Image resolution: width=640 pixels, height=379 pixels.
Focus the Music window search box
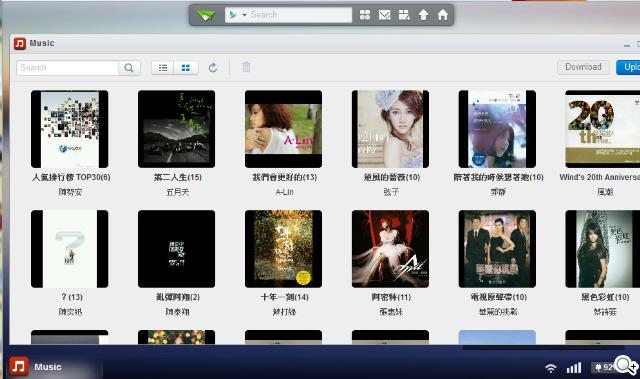point(67,68)
